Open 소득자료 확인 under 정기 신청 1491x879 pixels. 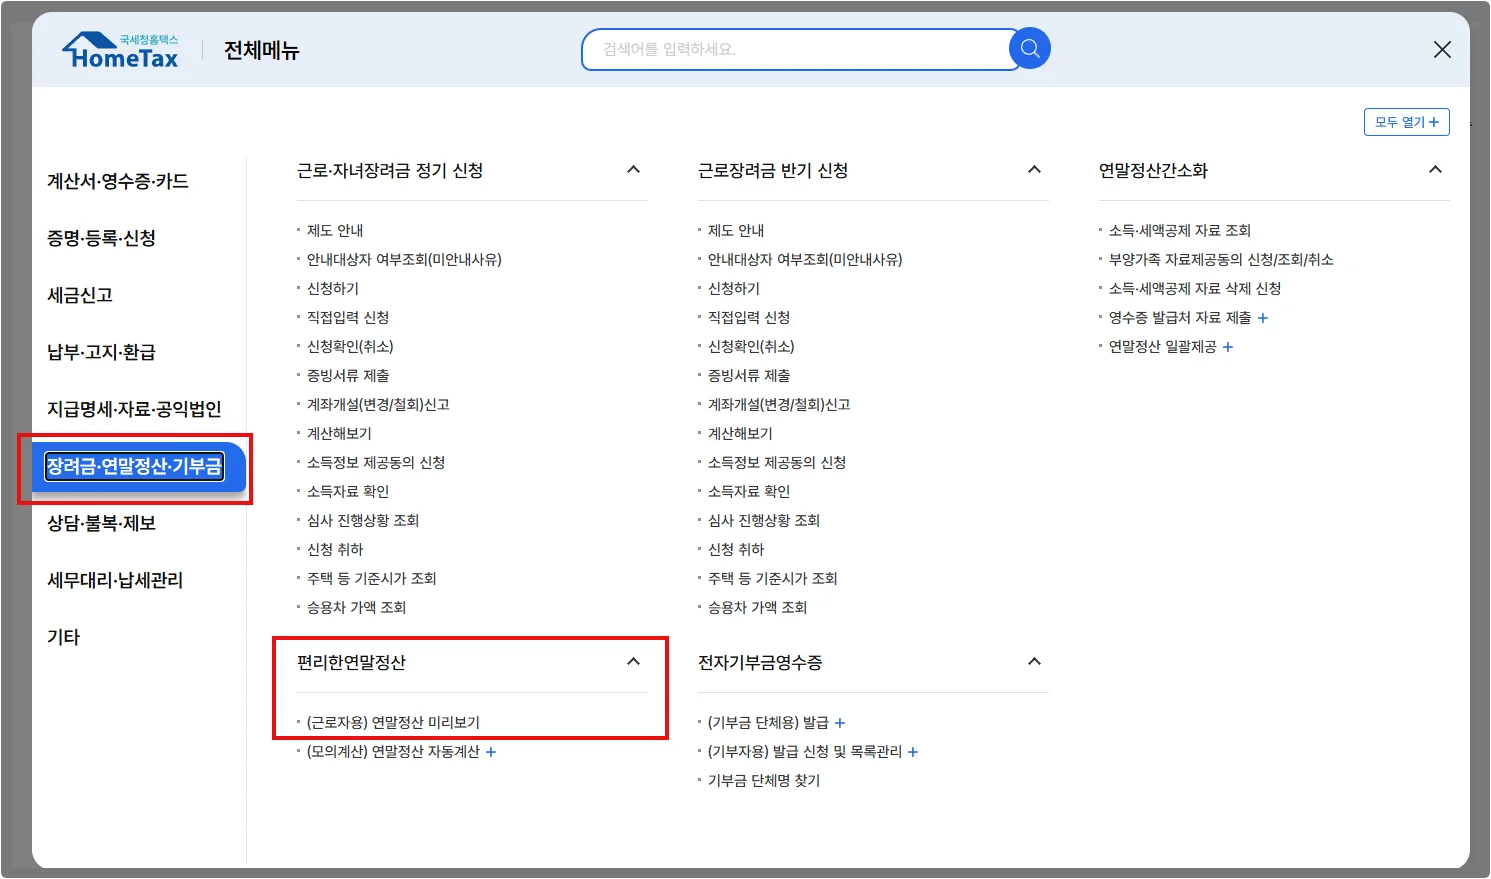pos(348,492)
